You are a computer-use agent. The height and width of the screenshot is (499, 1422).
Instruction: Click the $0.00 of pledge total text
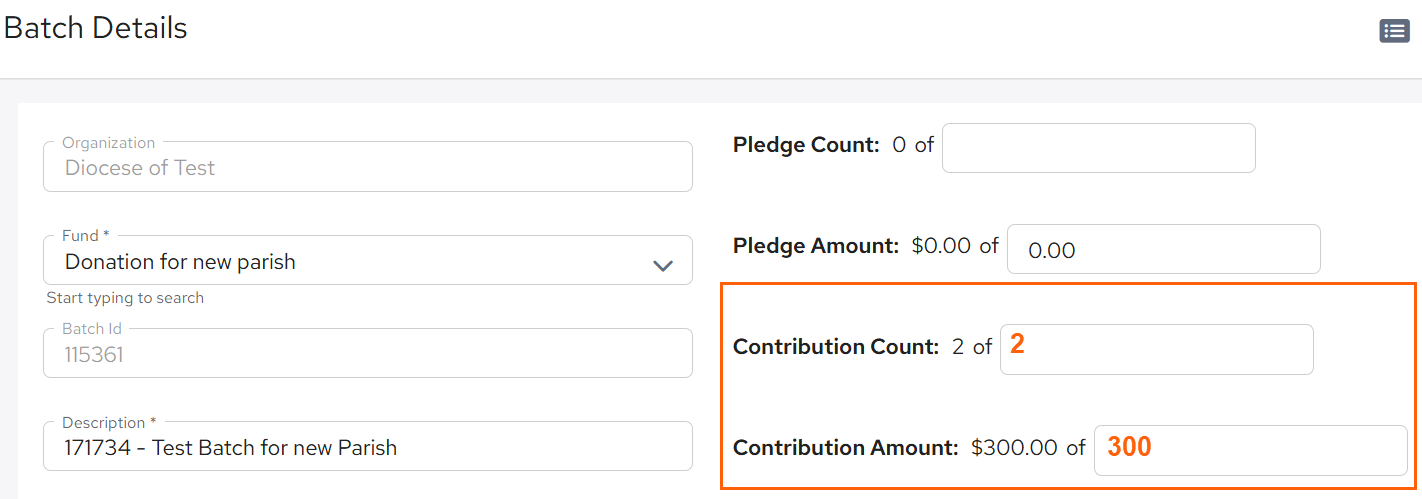tap(955, 246)
